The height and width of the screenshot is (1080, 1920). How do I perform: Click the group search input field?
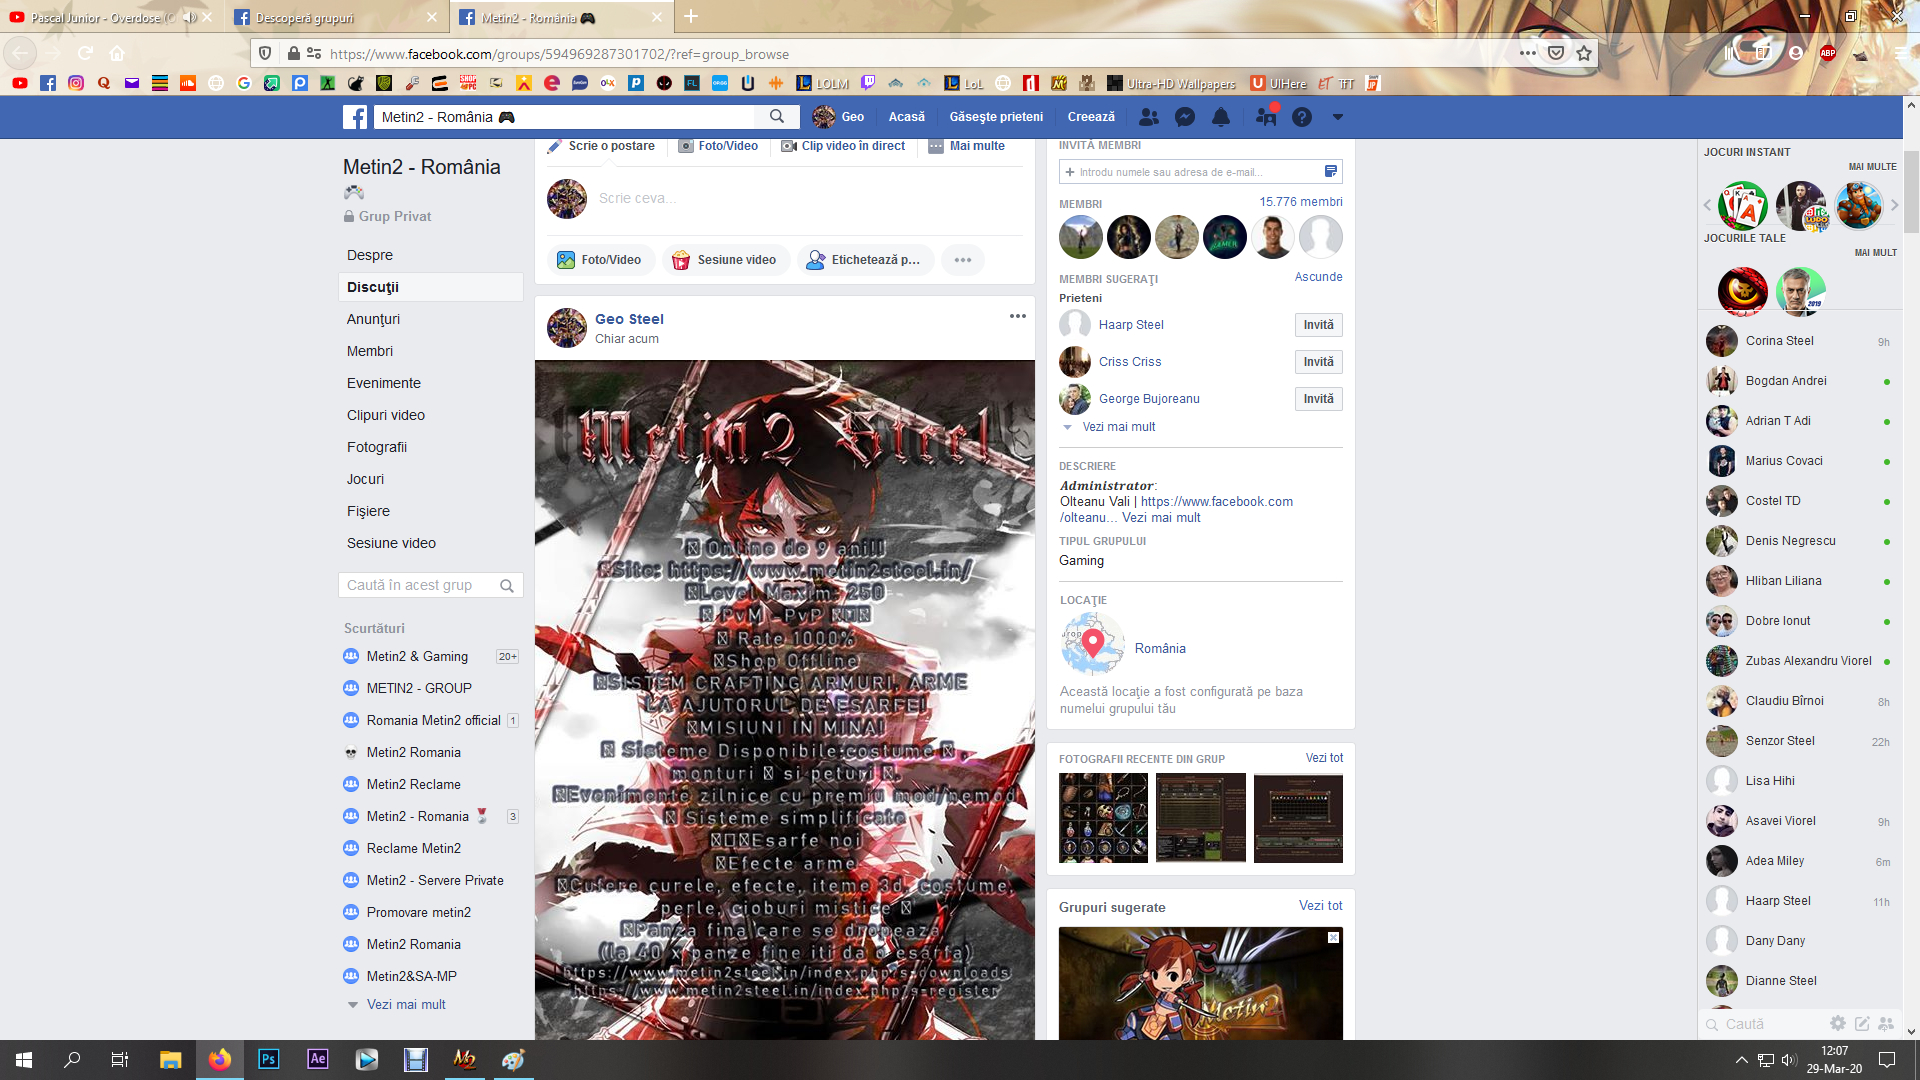[420, 585]
